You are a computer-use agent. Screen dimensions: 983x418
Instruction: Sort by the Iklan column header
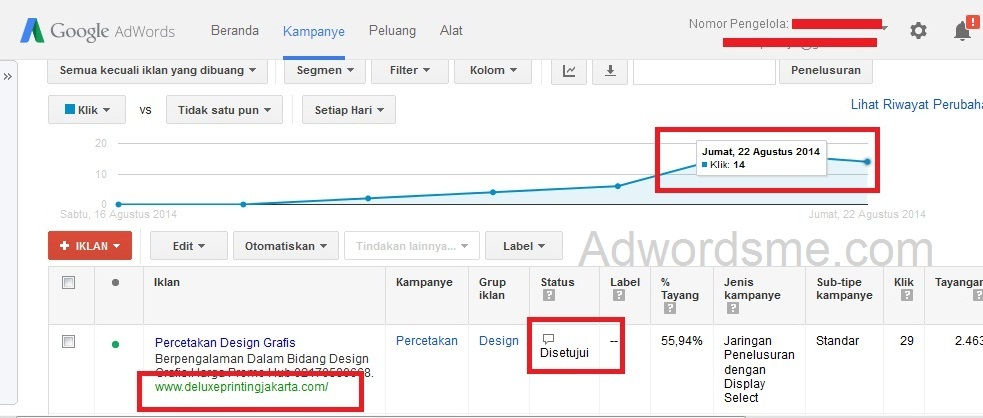coord(167,283)
